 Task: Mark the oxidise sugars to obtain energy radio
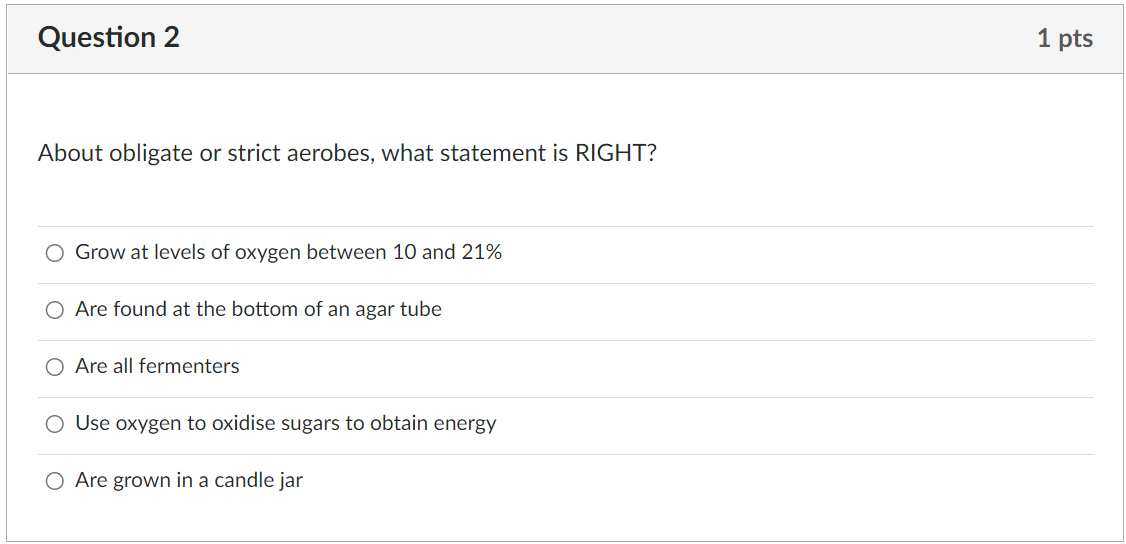pyautogui.click(x=55, y=424)
